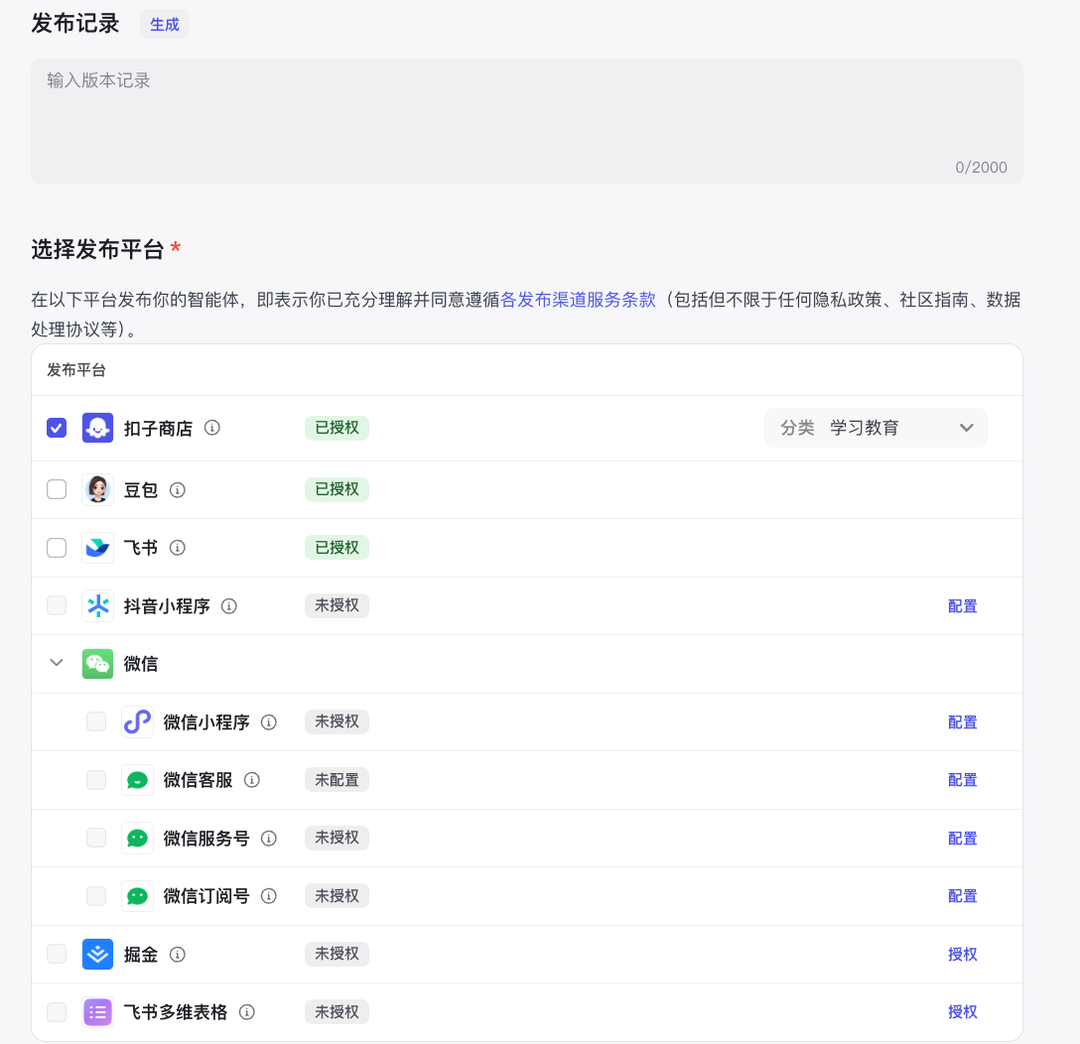Click 配置 for 微信服务号

(962, 838)
